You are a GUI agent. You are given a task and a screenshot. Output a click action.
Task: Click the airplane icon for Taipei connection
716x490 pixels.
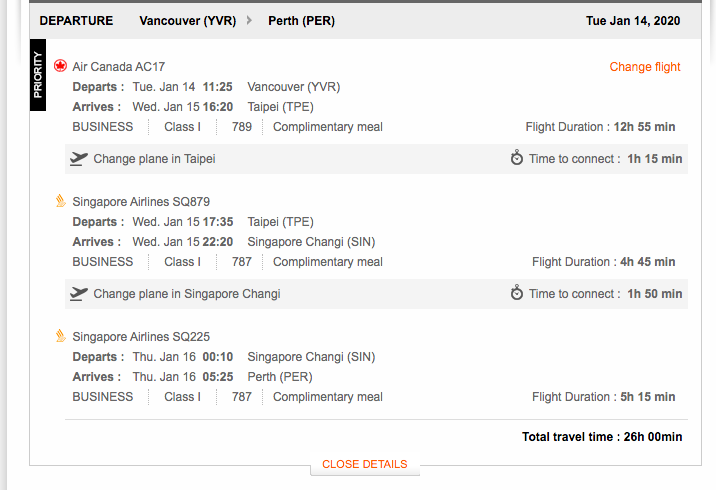tap(79, 159)
